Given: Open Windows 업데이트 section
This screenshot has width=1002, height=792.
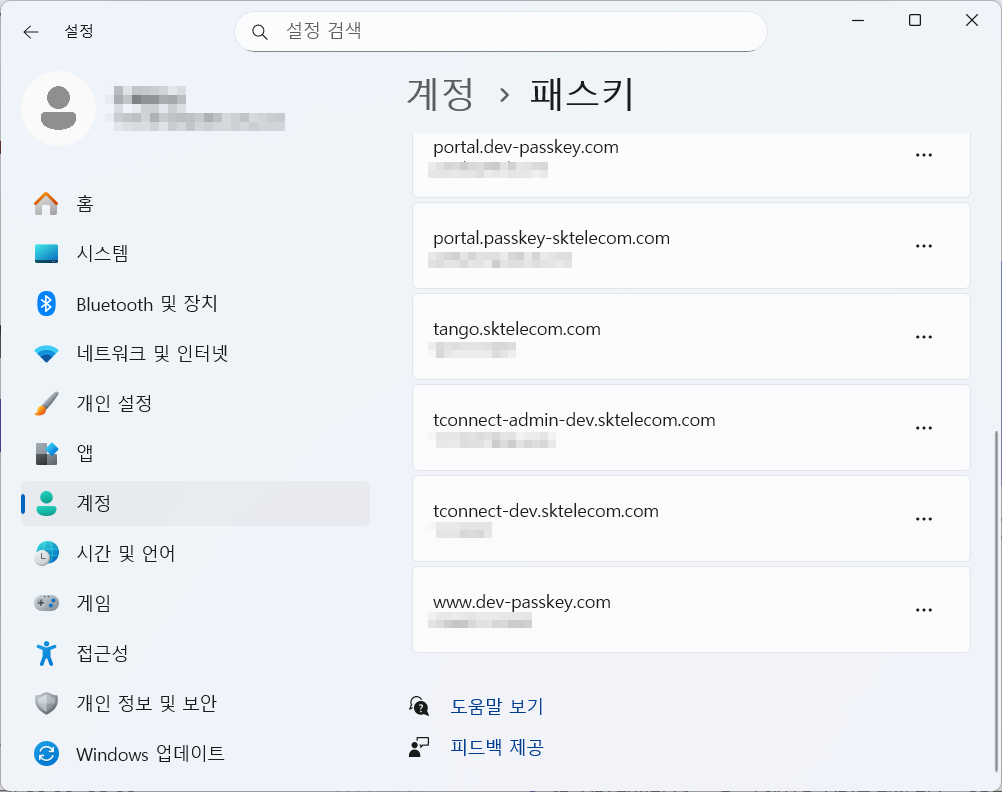Looking at the screenshot, I should (195, 753).
